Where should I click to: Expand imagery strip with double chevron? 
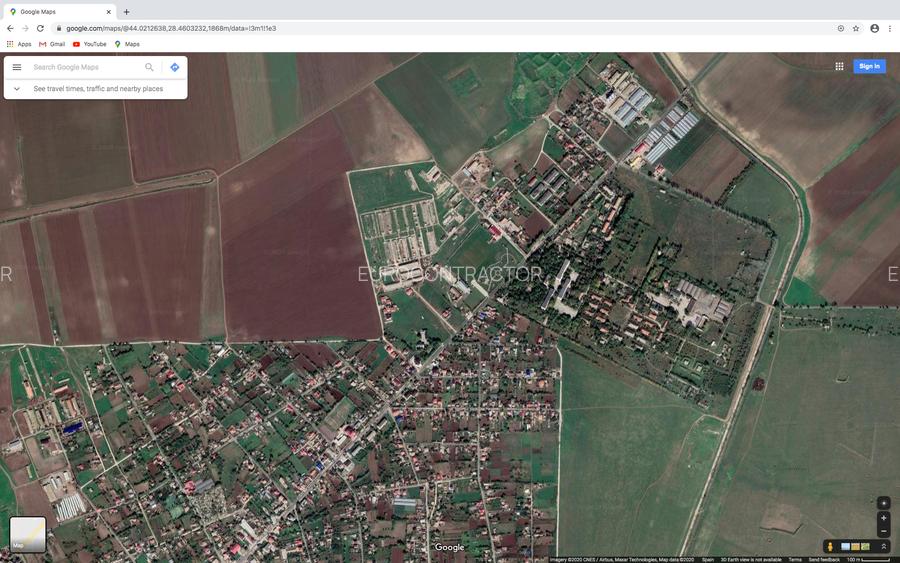click(883, 547)
